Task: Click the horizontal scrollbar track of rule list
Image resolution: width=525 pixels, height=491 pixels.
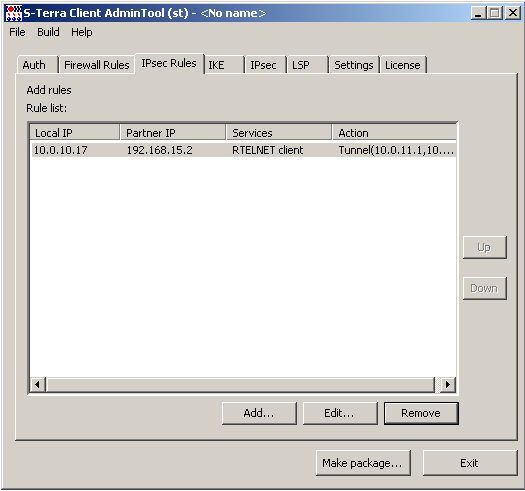Action: pos(240,384)
